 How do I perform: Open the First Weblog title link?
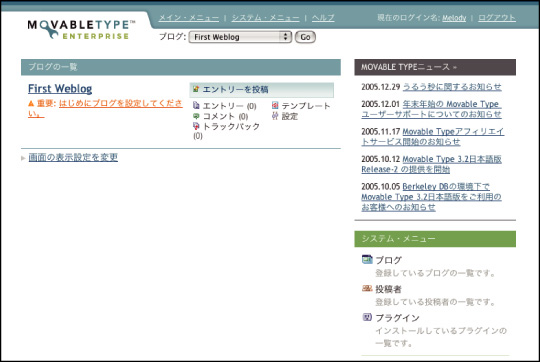60,89
